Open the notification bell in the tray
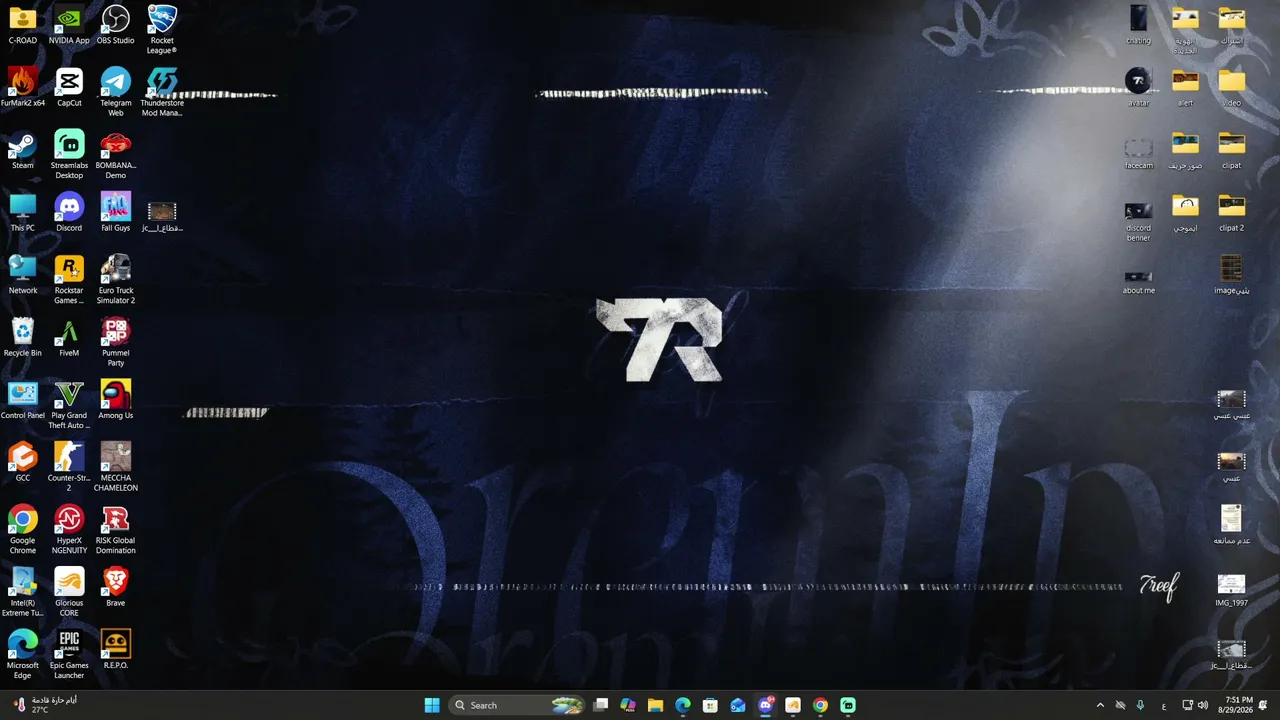This screenshot has height=720, width=1280. point(1264,705)
